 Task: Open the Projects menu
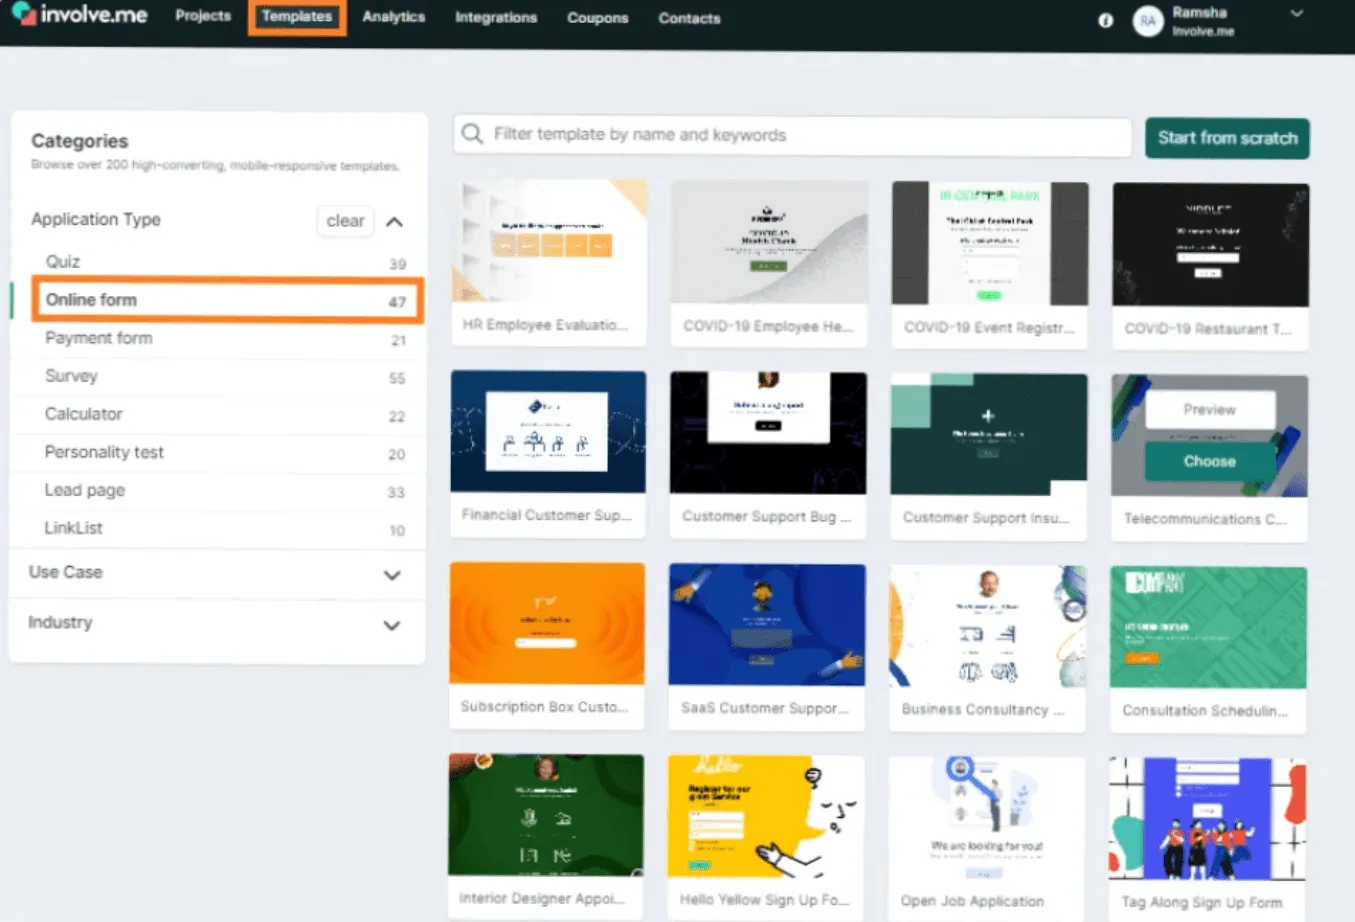(203, 16)
